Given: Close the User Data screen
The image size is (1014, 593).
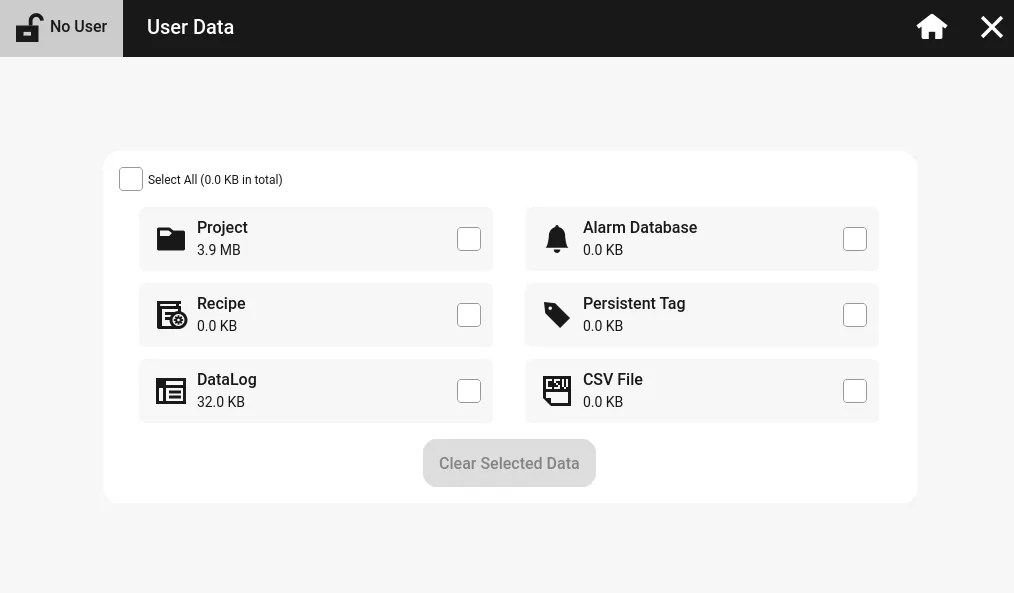Looking at the screenshot, I should pos(991,27).
